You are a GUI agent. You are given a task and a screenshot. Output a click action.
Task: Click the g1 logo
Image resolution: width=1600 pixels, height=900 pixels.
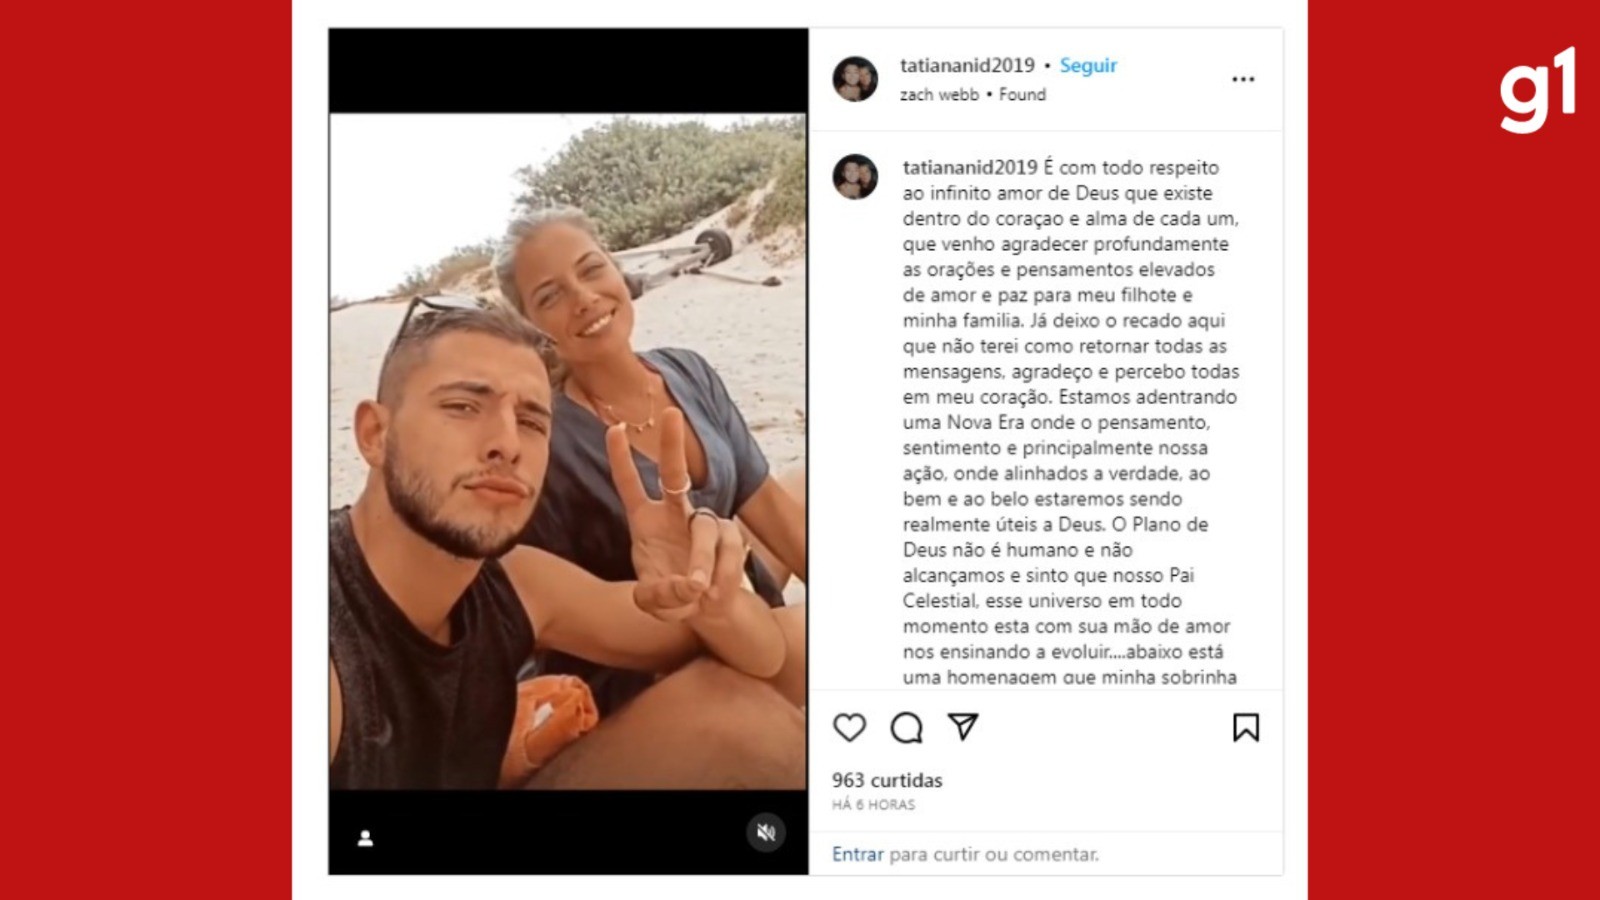(1538, 89)
